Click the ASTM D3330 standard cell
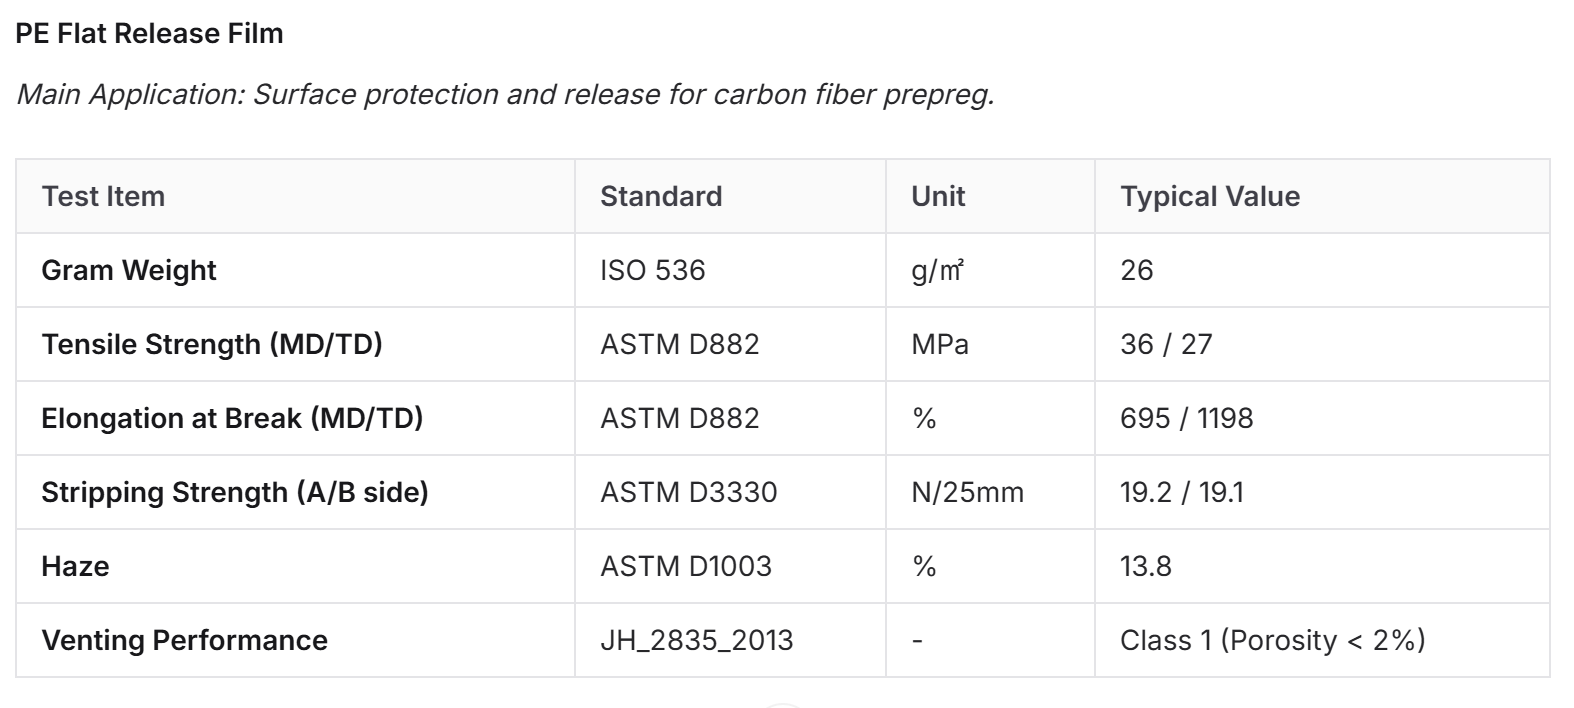Viewport: 1574px width, 708px height. [x=689, y=492]
